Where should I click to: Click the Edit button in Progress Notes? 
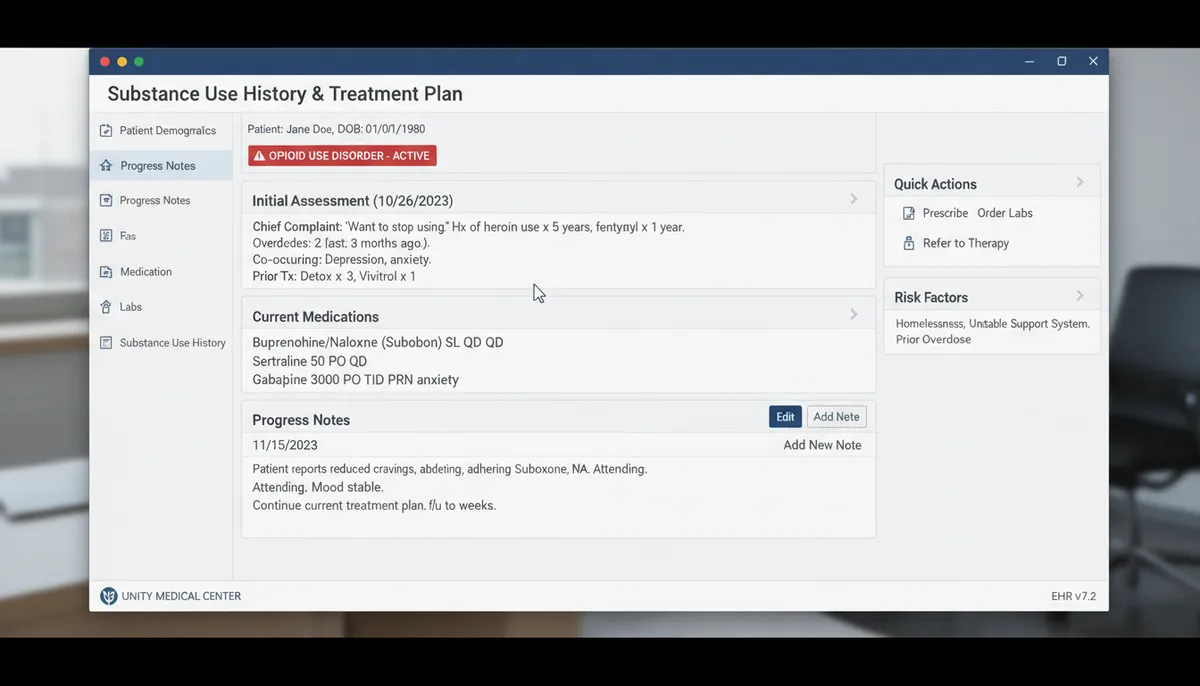785,417
